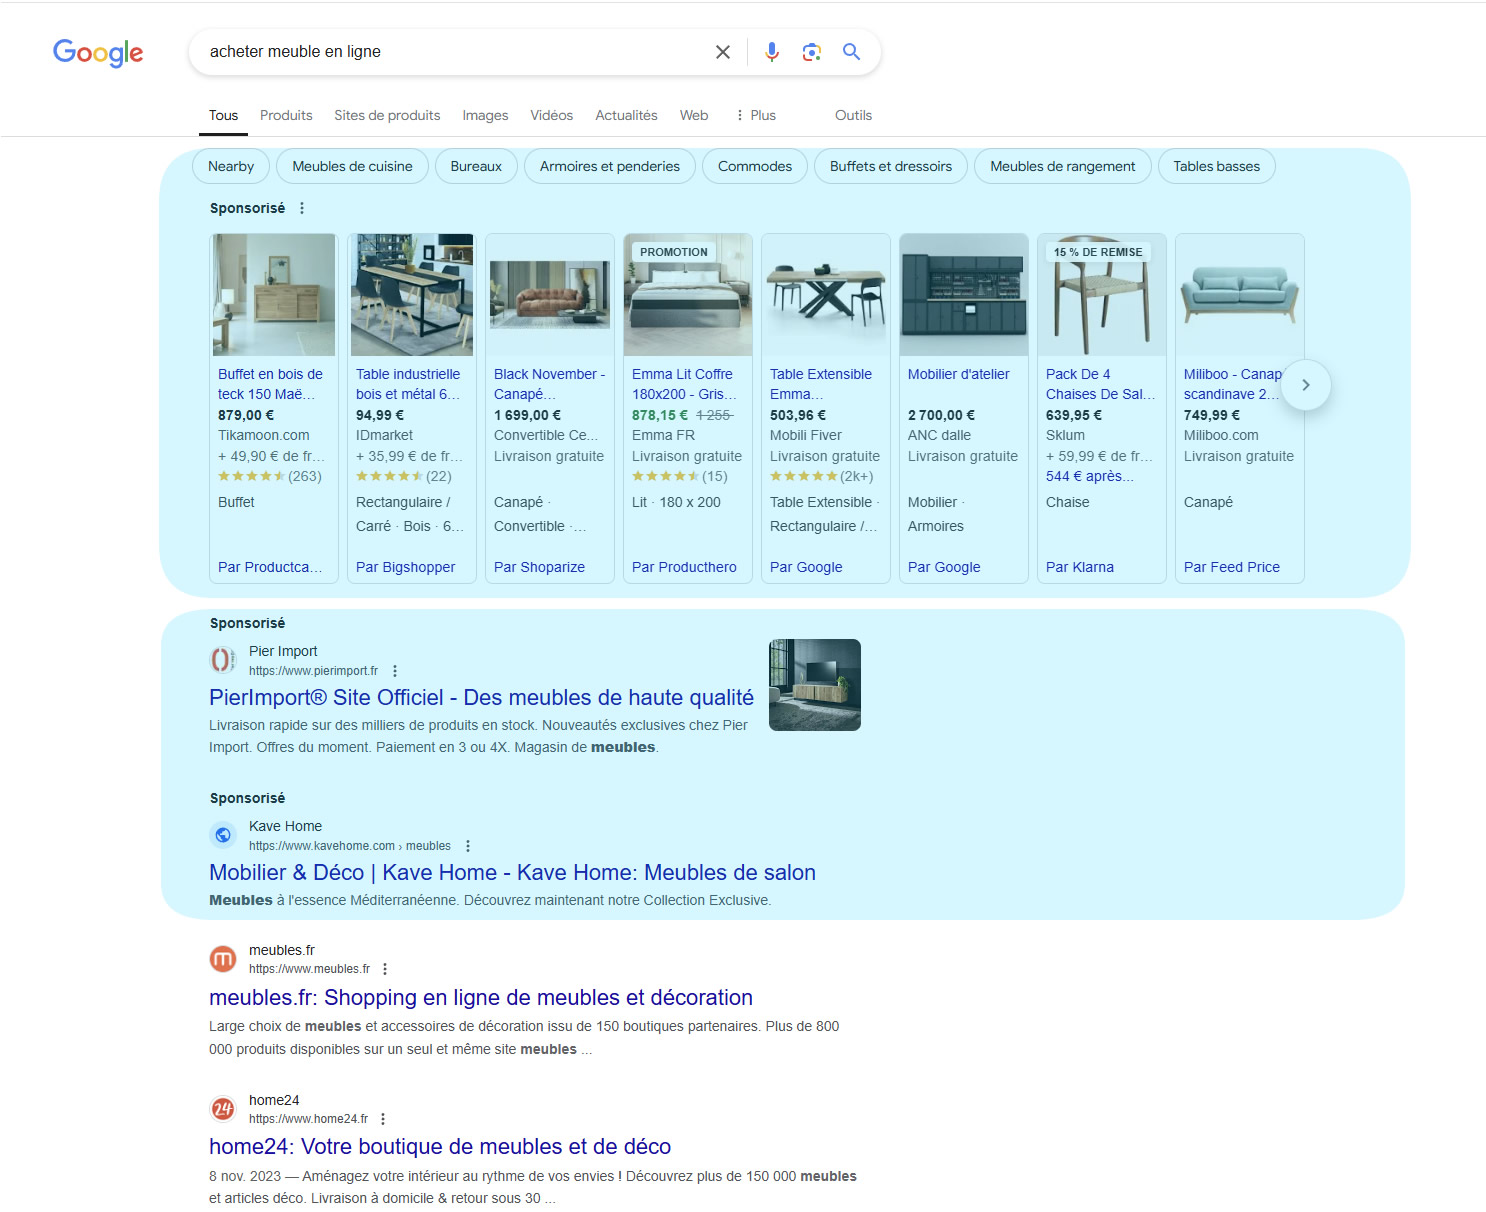Open home24 Votre boutique result
1486x1212 pixels.
point(440,1146)
